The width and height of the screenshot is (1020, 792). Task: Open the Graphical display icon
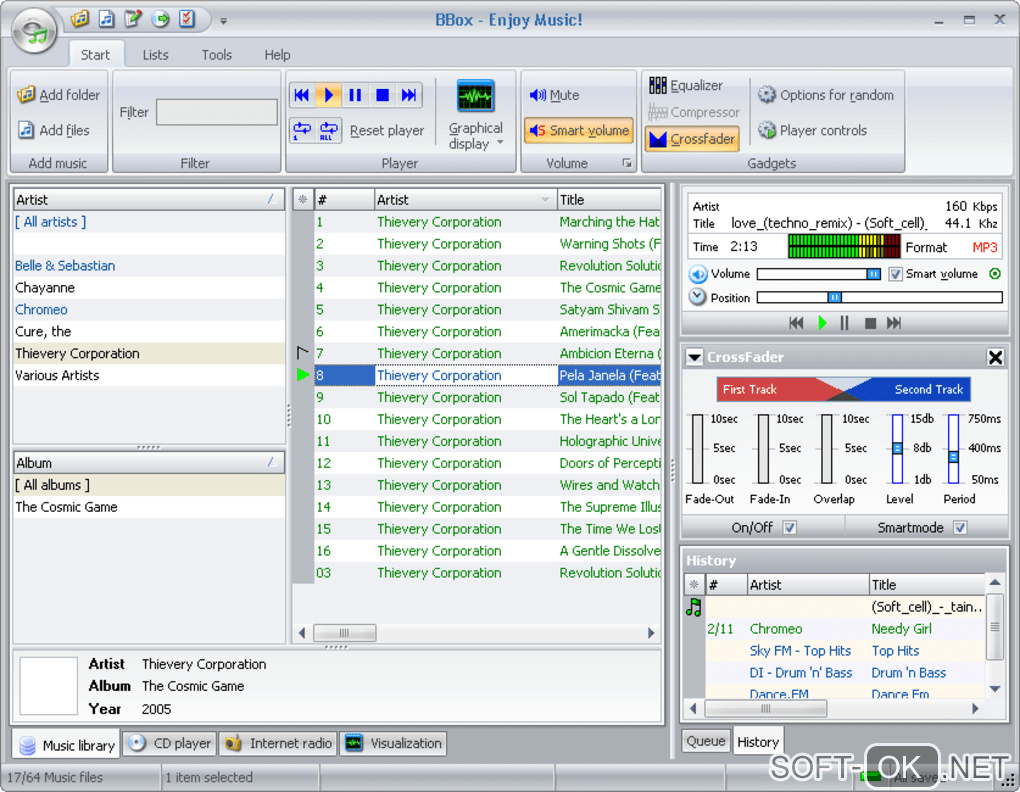tap(476, 97)
